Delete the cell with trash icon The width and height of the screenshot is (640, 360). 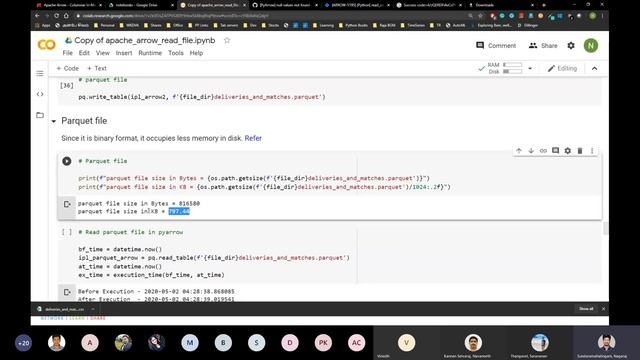coord(580,151)
